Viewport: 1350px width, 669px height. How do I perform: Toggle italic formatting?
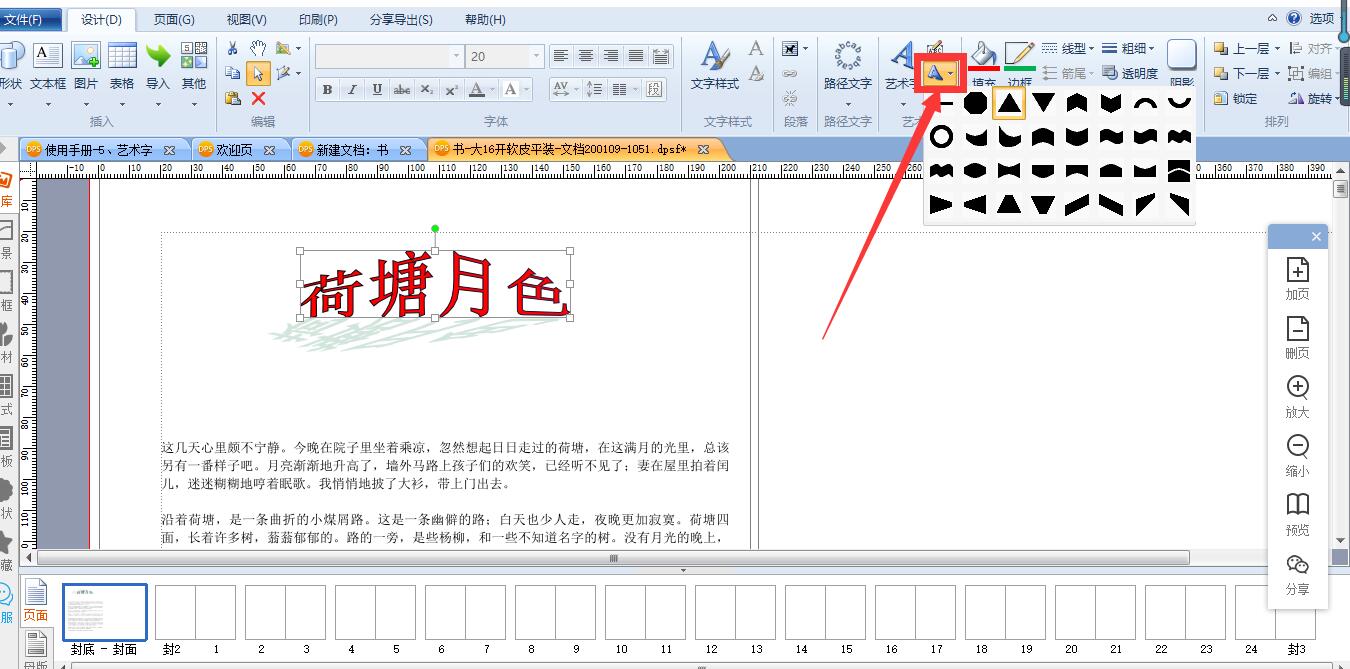352,89
